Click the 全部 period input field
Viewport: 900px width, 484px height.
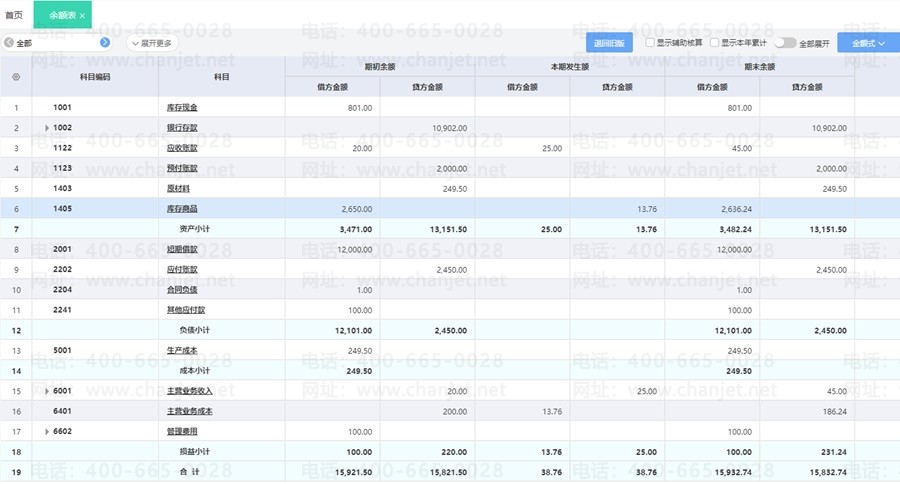[55, 43]
